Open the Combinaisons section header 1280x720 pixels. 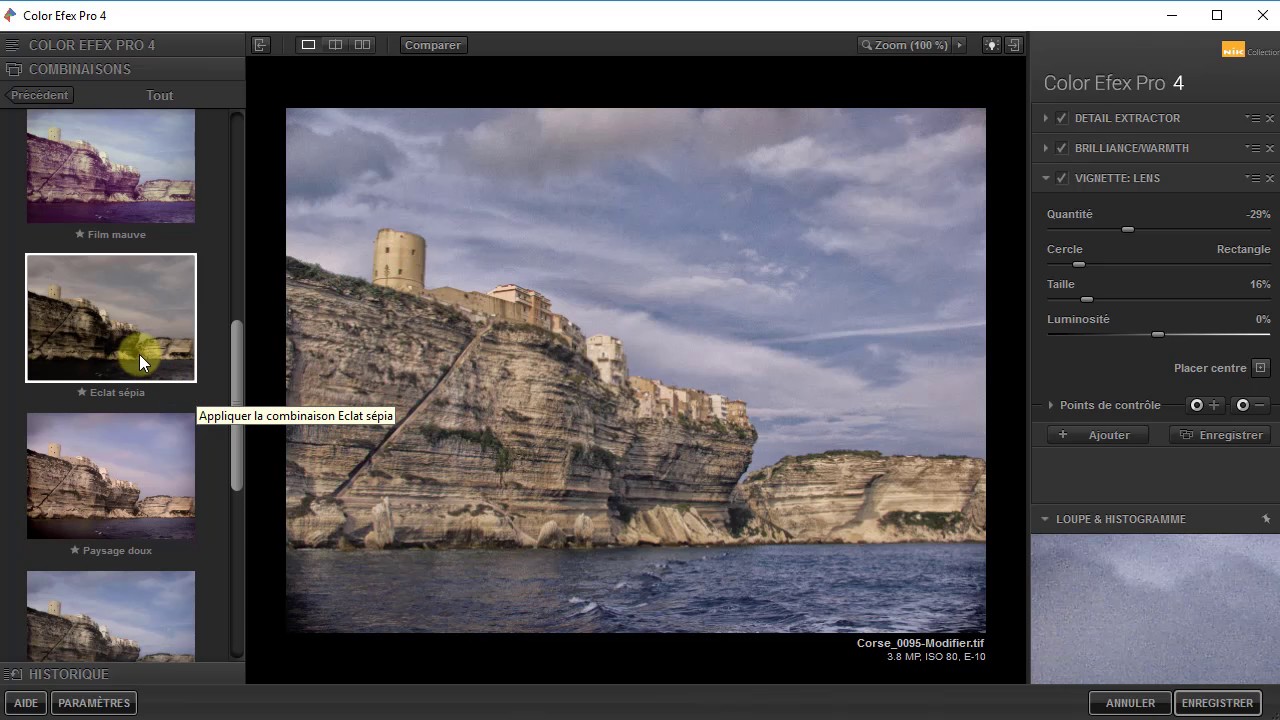point(122,69)
